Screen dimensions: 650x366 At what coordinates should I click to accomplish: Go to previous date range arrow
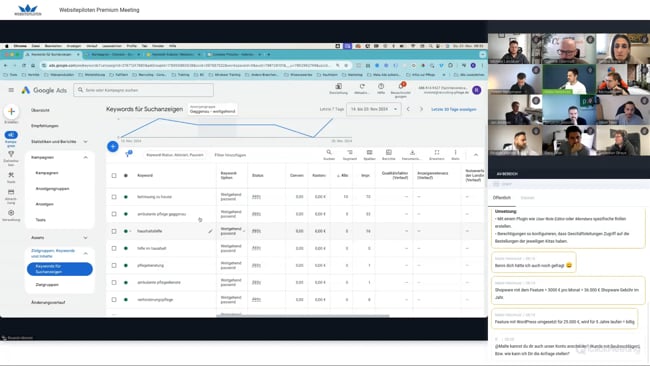pos(408,109)
